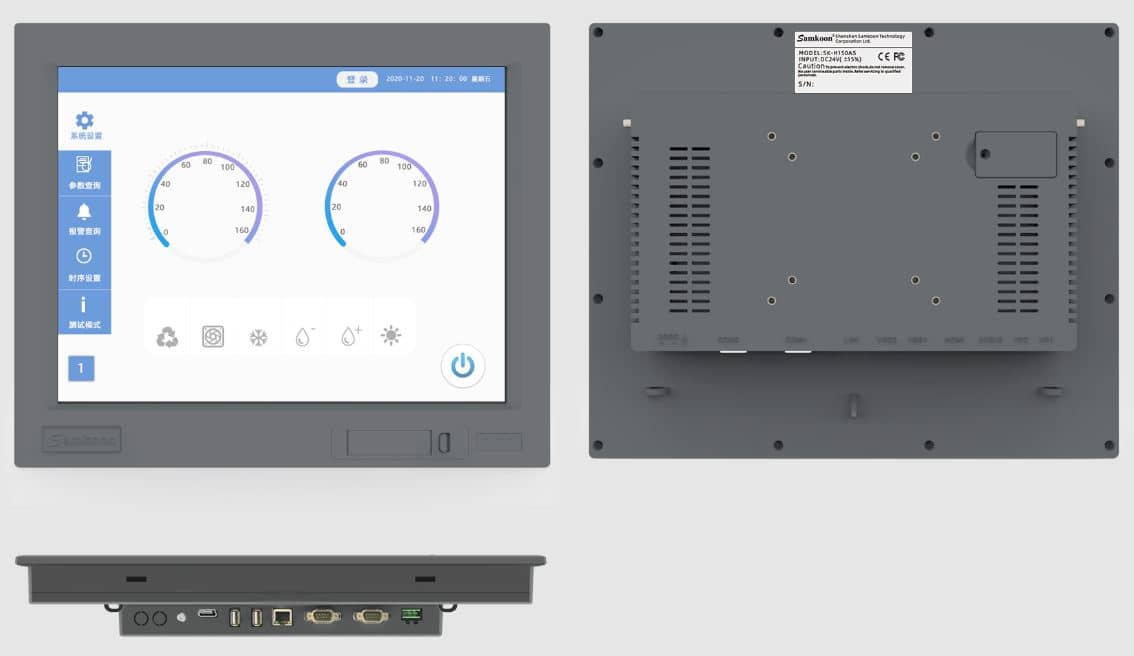Viewport: 1134px width, 656px height.
Task: Switch to the 时序设置 clock page
Action: tap(84, 263)
